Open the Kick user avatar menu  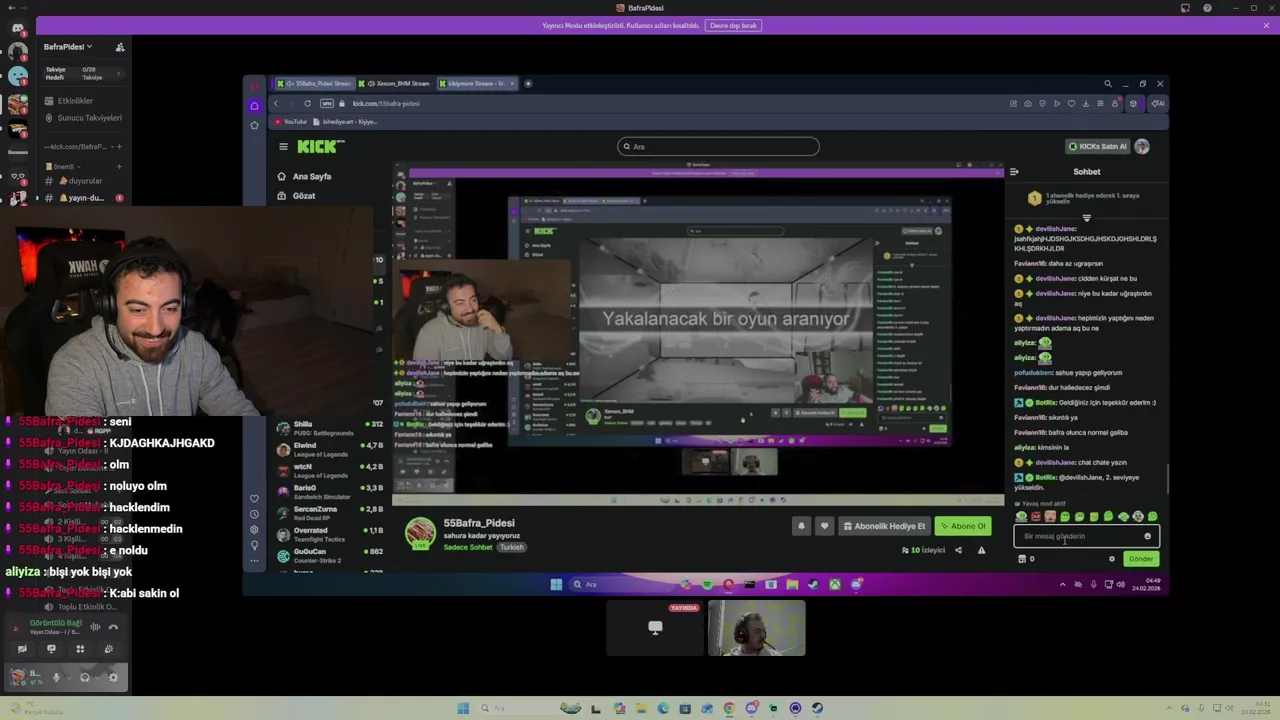1142,146
